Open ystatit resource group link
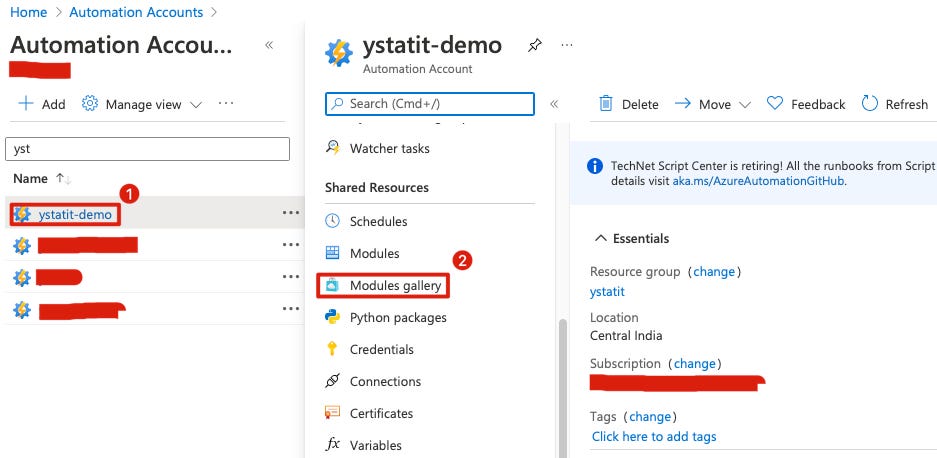Screen dimensions: 937x458 607,292
